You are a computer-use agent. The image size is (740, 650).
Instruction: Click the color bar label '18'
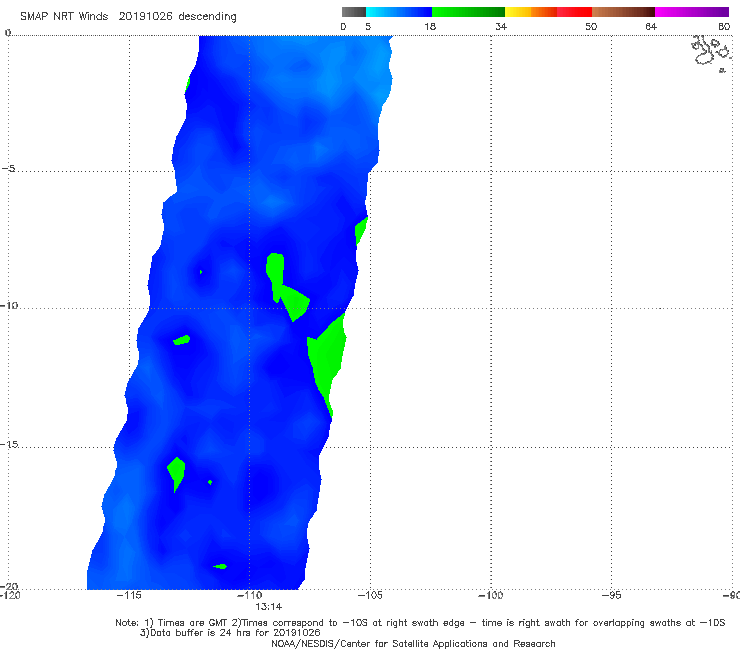tap(430, 27)
